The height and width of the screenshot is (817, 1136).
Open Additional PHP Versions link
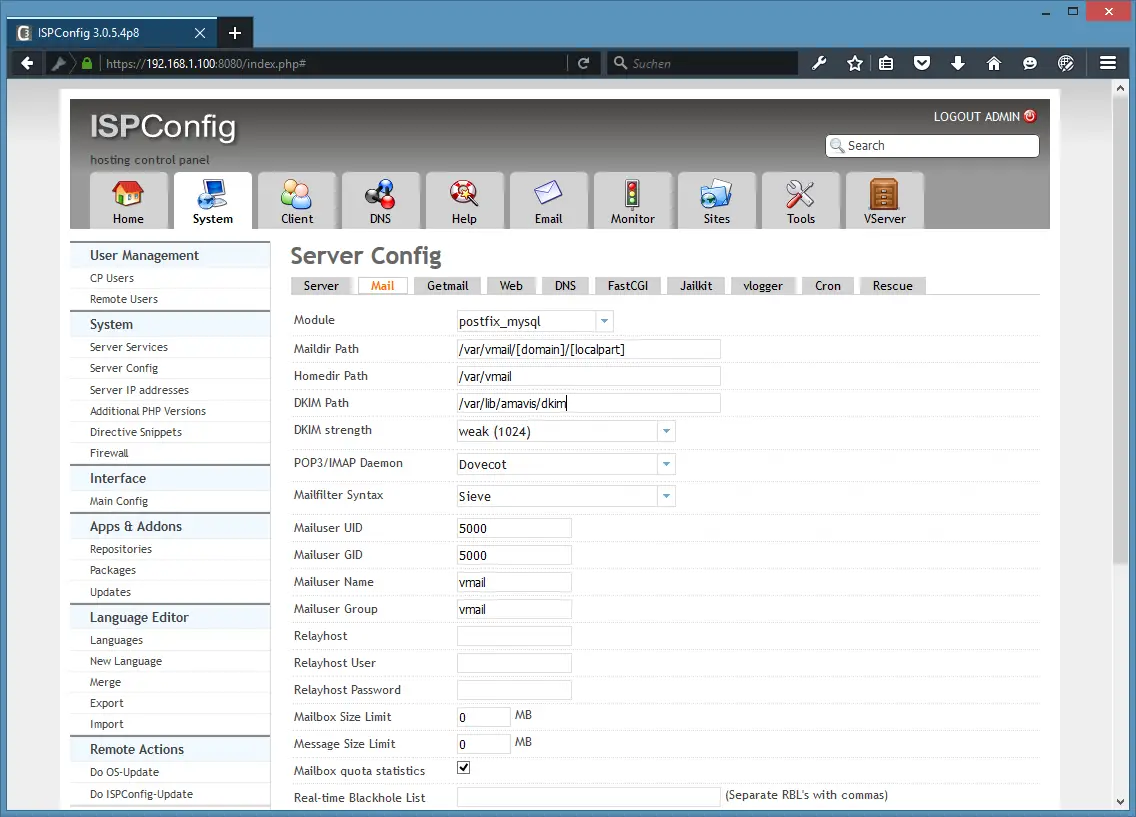148,411
